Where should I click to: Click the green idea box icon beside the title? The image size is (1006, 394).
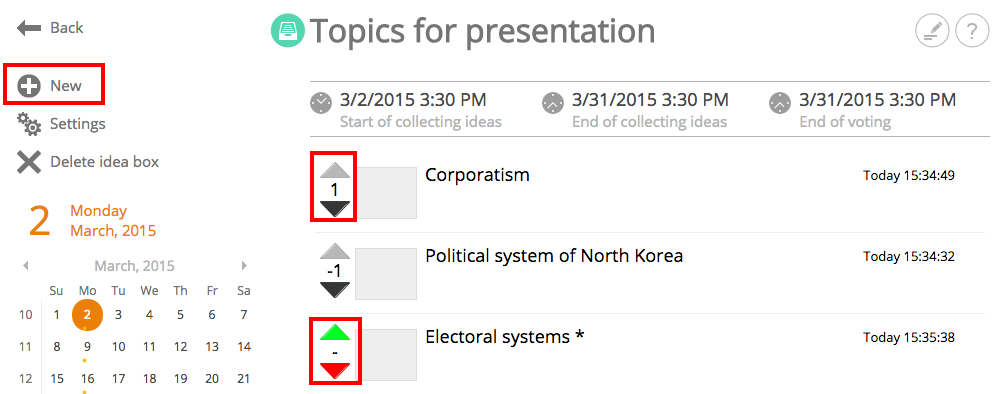287,31
